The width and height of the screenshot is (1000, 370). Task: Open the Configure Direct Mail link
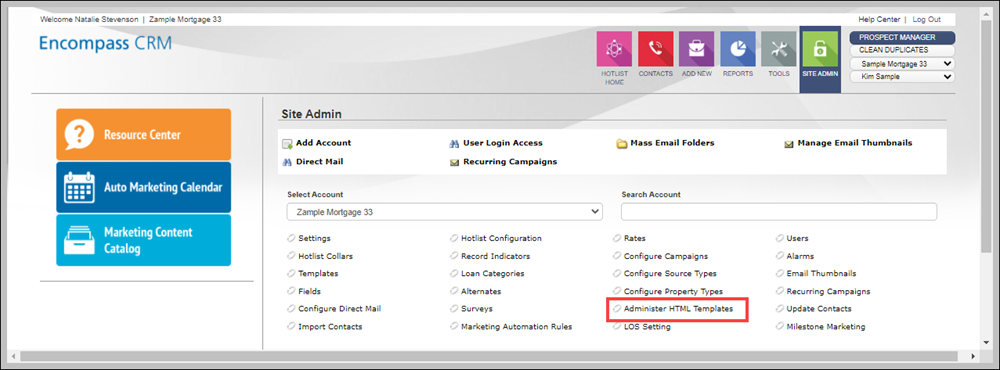pyautogui.click(x=339, y=309)
